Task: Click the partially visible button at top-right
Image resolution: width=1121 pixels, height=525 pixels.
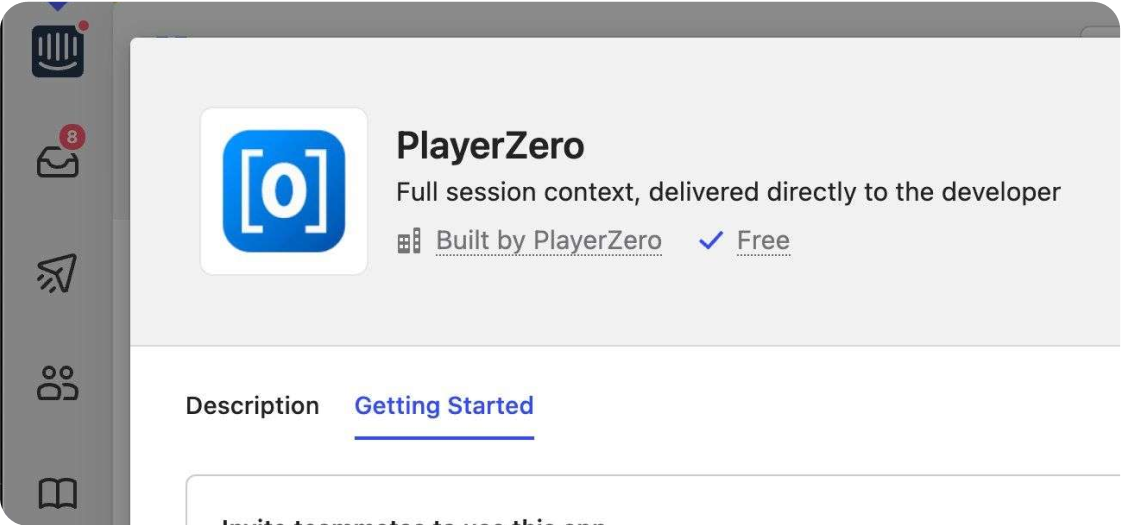Action: (x=1100, y=32)
